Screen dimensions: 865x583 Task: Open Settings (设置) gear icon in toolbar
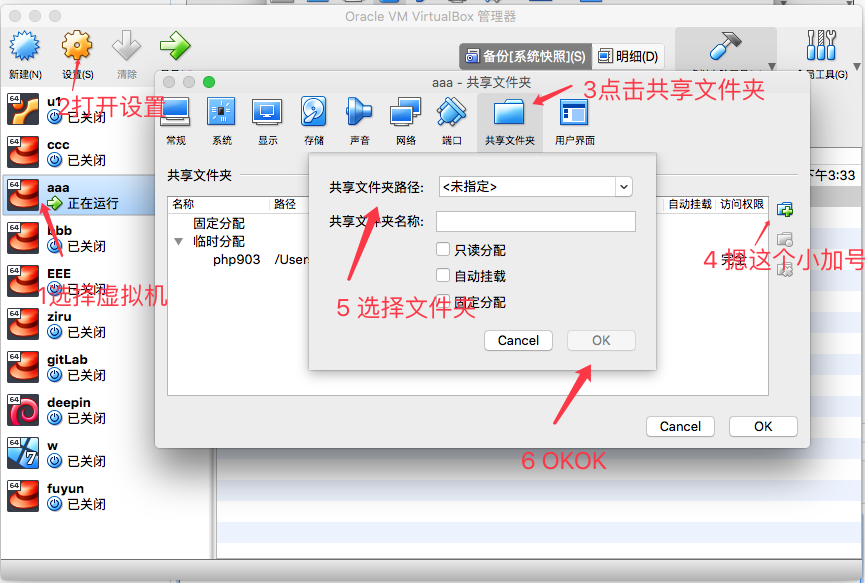[77, 46]
